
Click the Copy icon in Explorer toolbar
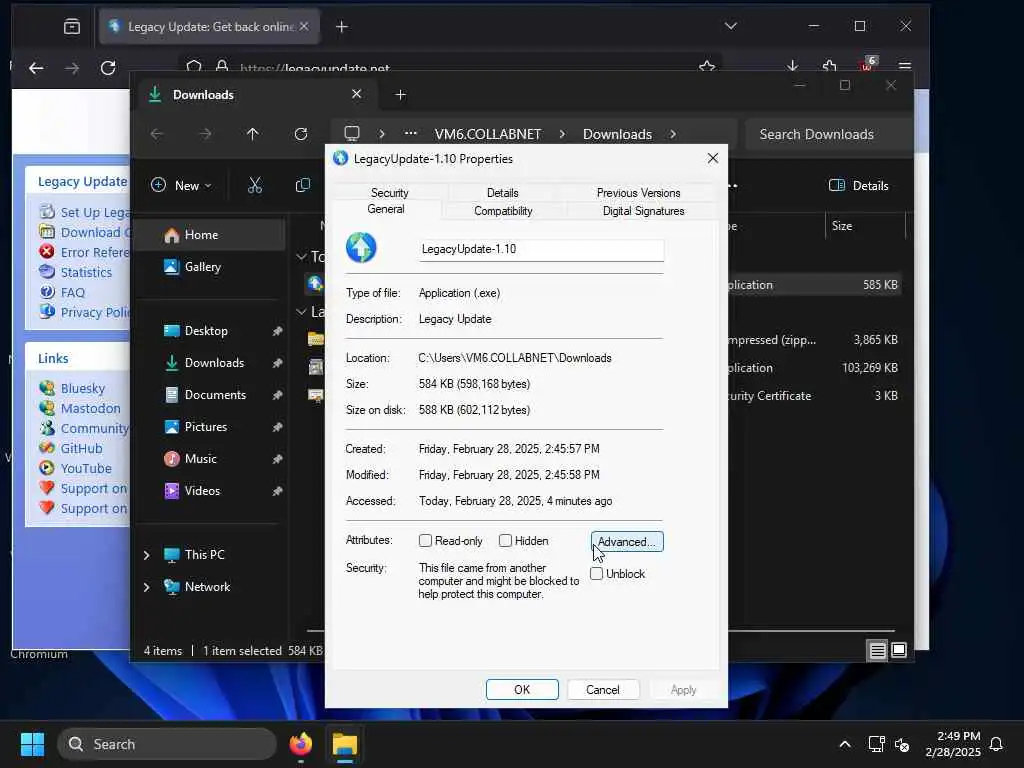[x=302, y=185]
